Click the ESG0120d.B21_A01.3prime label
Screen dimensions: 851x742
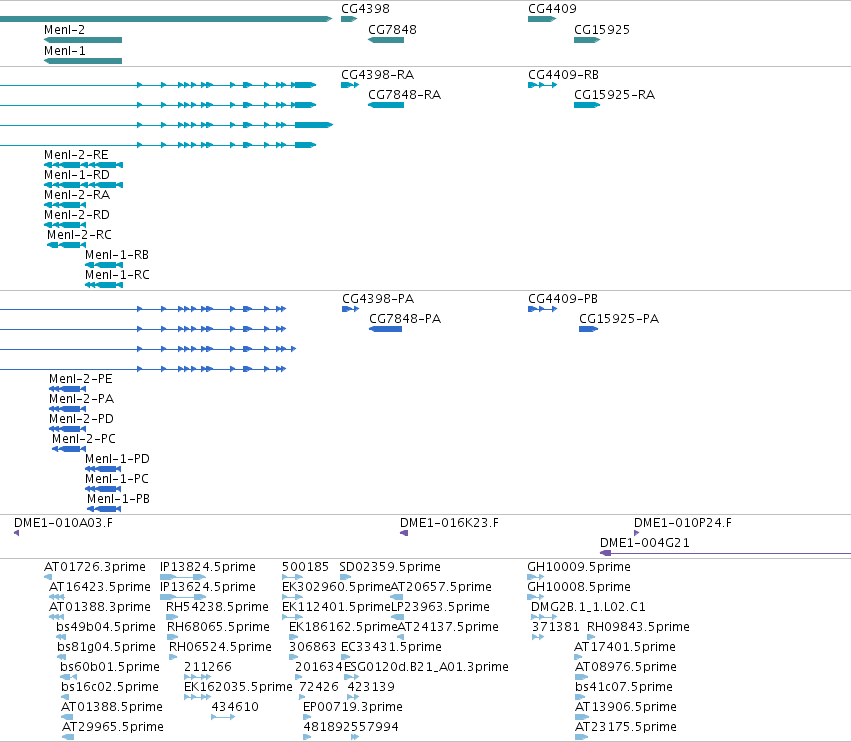(427, 667)
